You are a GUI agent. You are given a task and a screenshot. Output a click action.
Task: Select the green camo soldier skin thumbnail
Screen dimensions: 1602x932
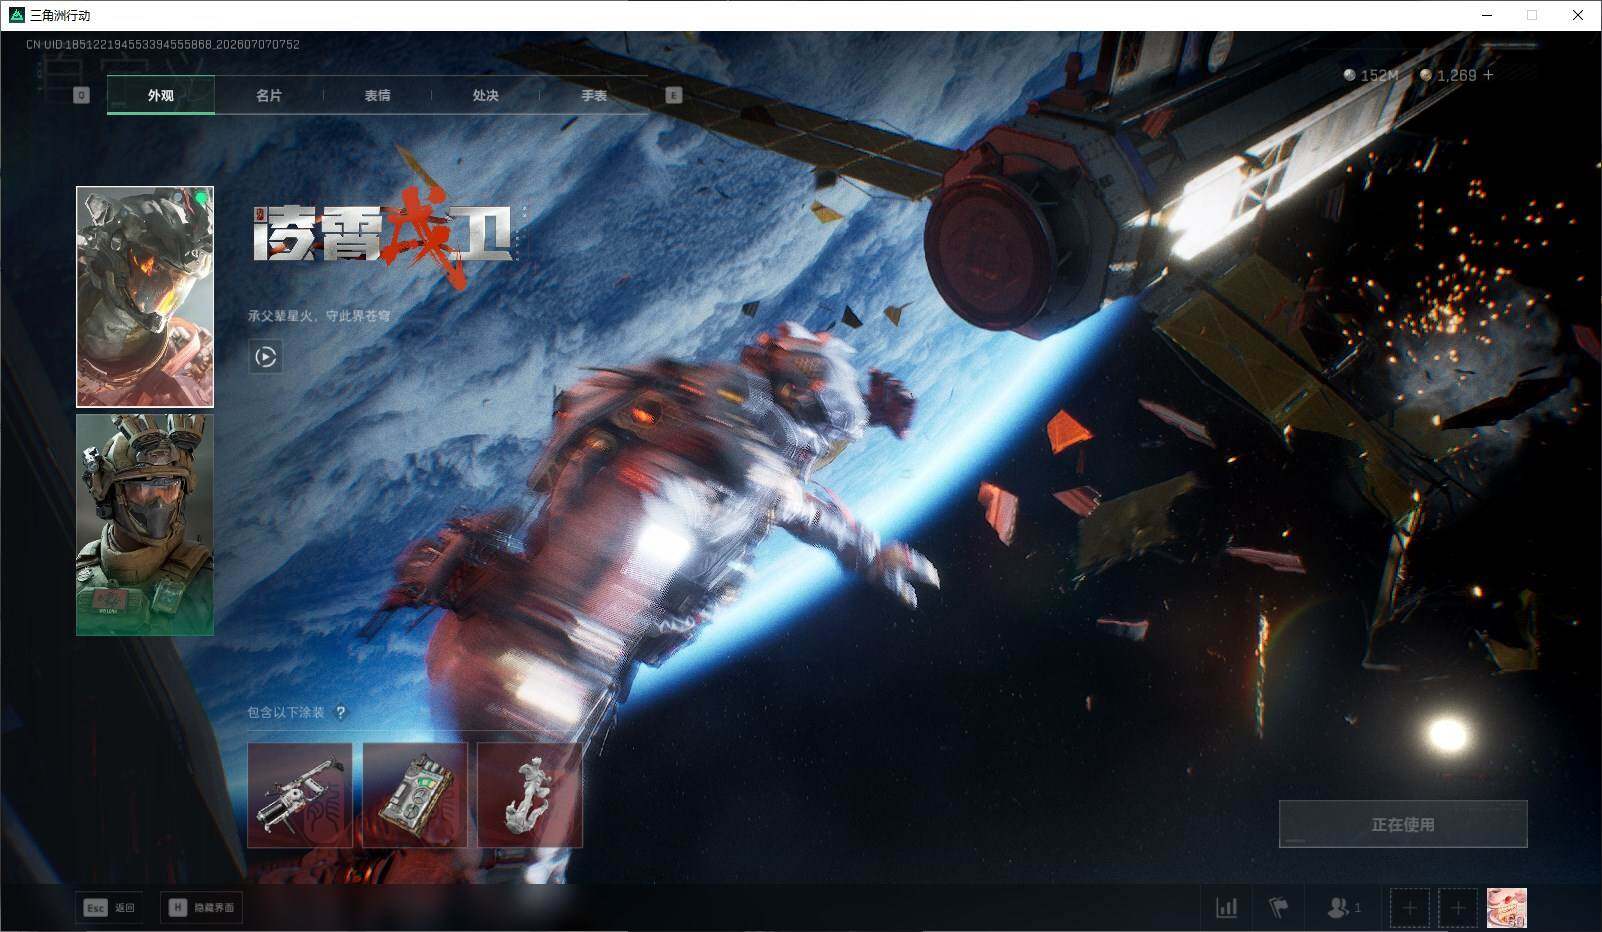(145, 525)
